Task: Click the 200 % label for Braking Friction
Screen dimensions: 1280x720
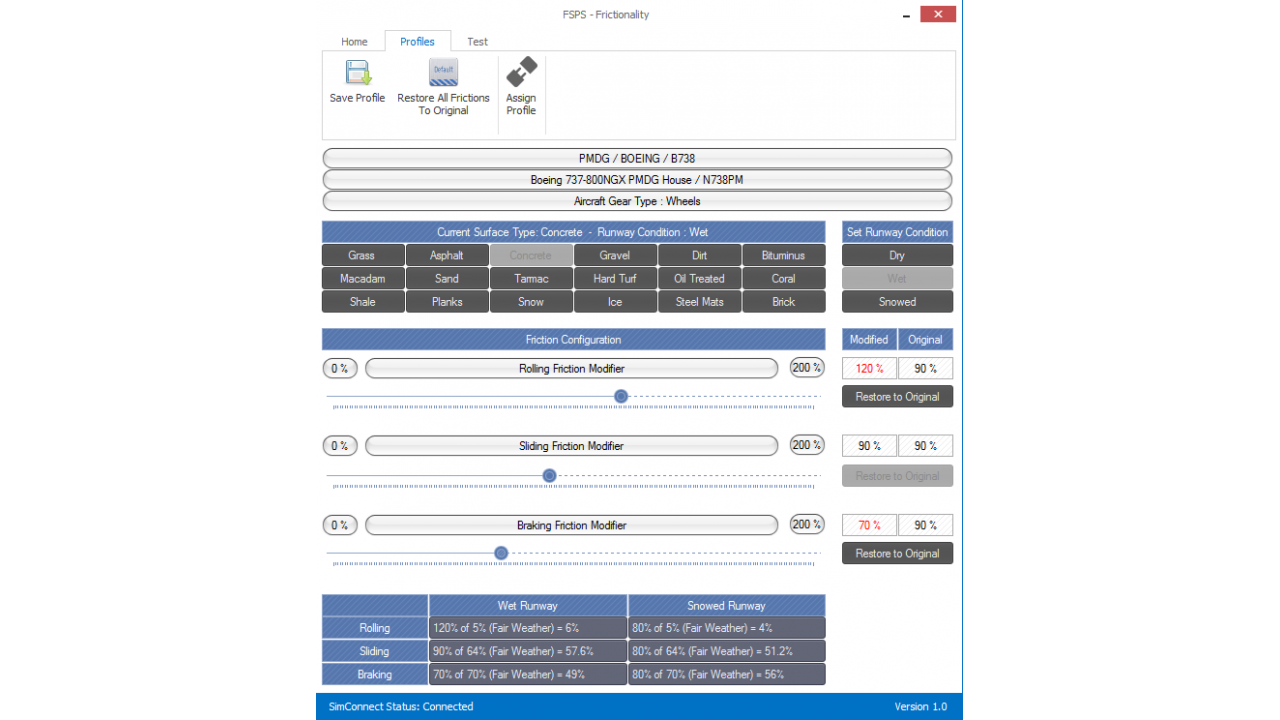Action: 807,525
